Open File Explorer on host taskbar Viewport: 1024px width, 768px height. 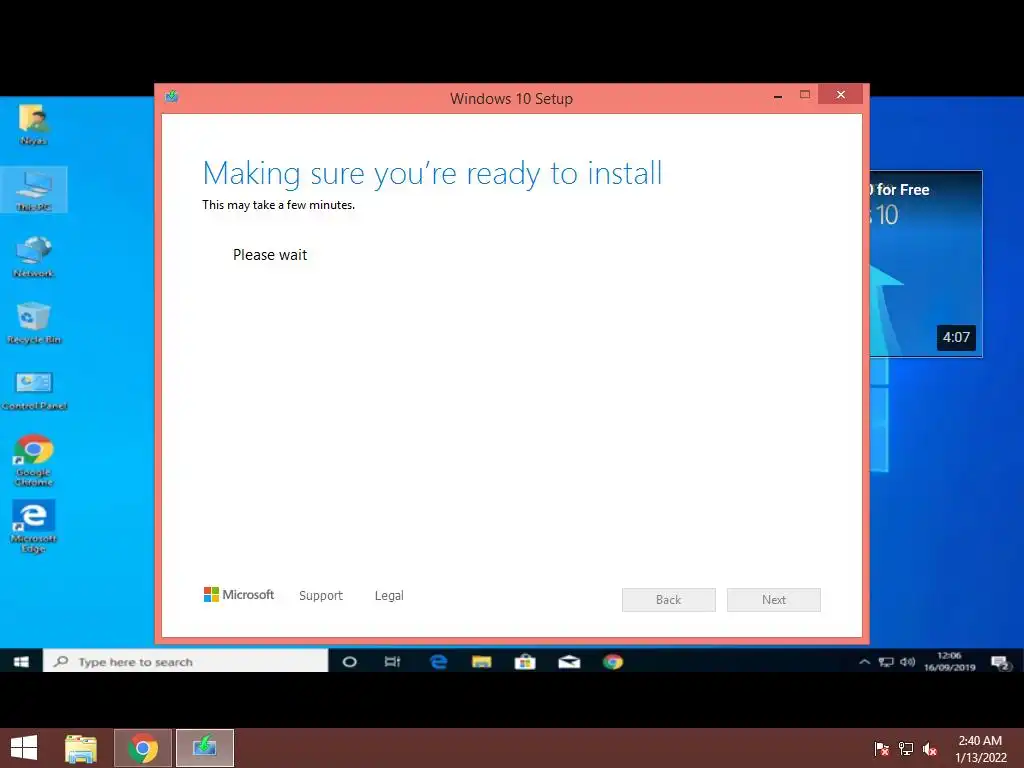point(81,748)
